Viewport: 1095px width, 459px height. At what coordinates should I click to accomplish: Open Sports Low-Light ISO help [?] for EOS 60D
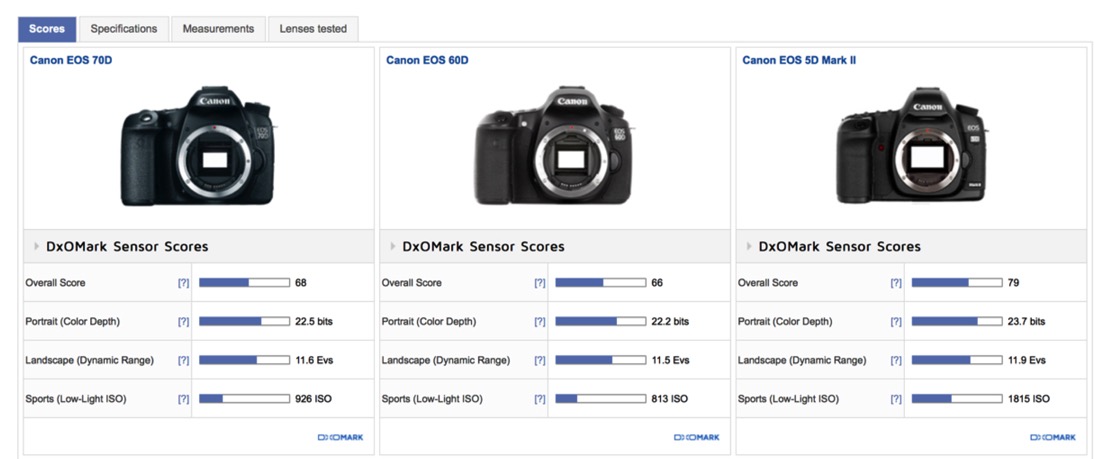pyautogui.click(x=539, y=399)
